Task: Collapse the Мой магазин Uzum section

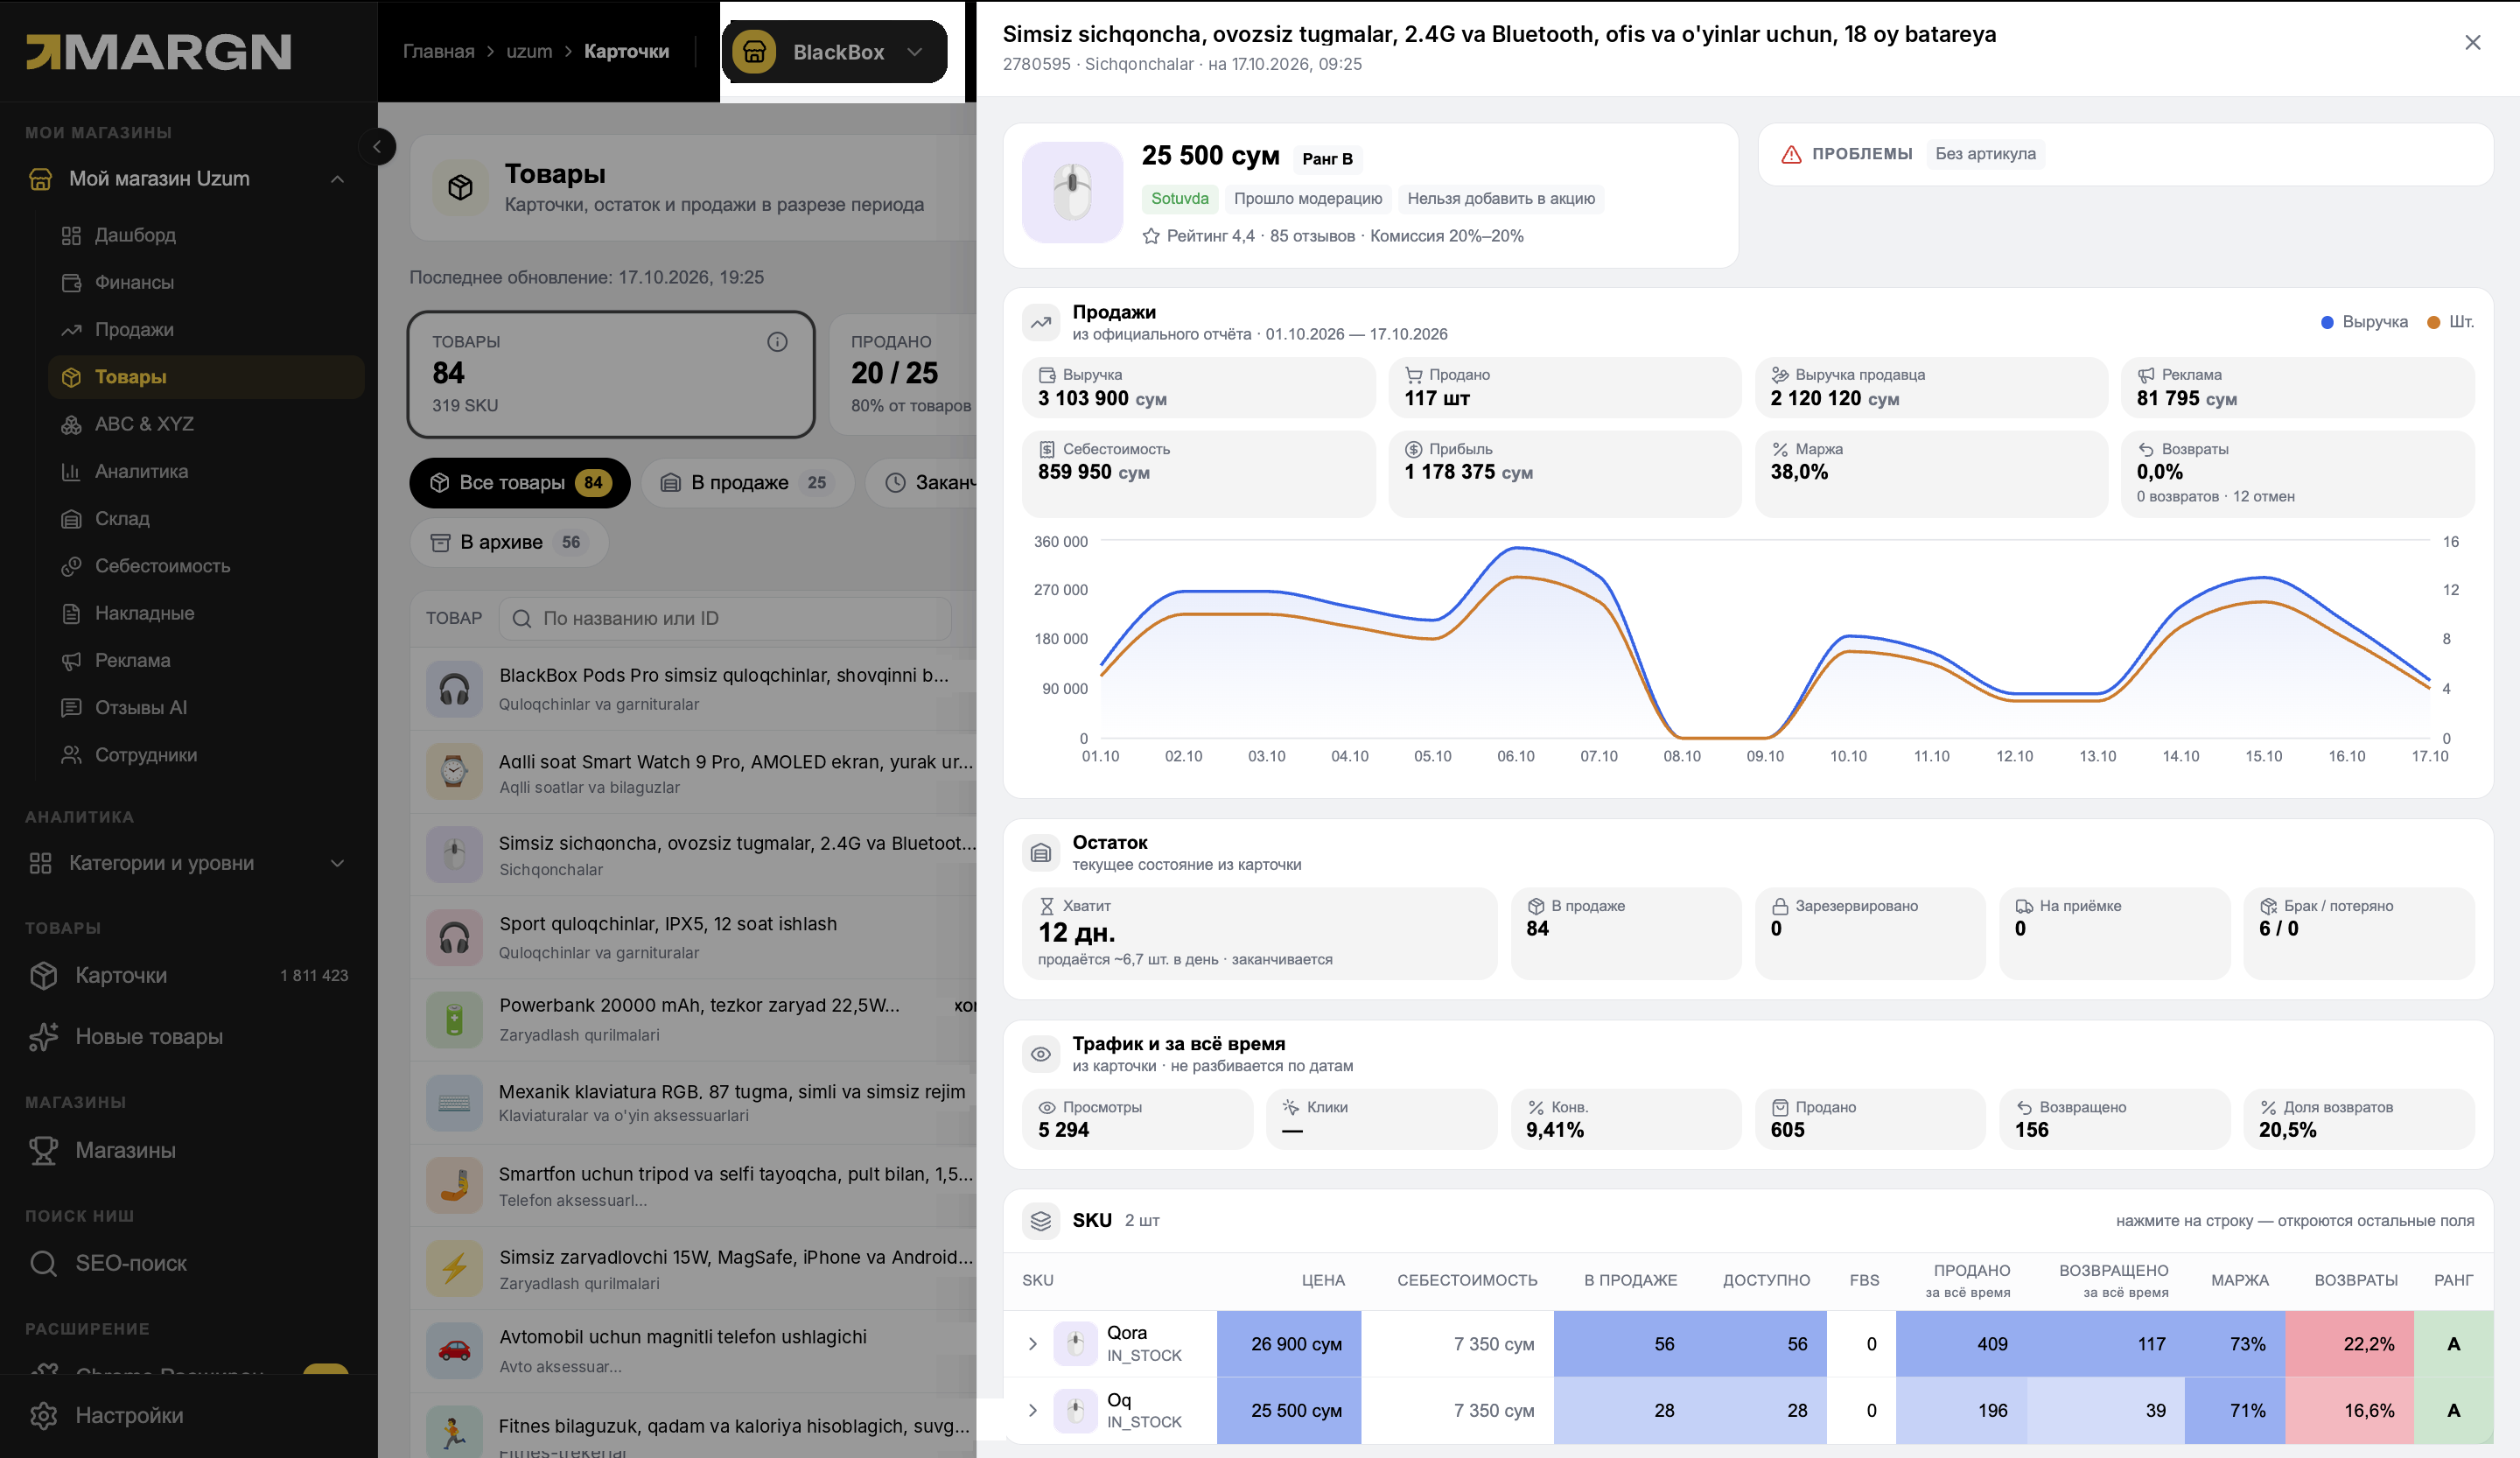Action: pos(337,179)
